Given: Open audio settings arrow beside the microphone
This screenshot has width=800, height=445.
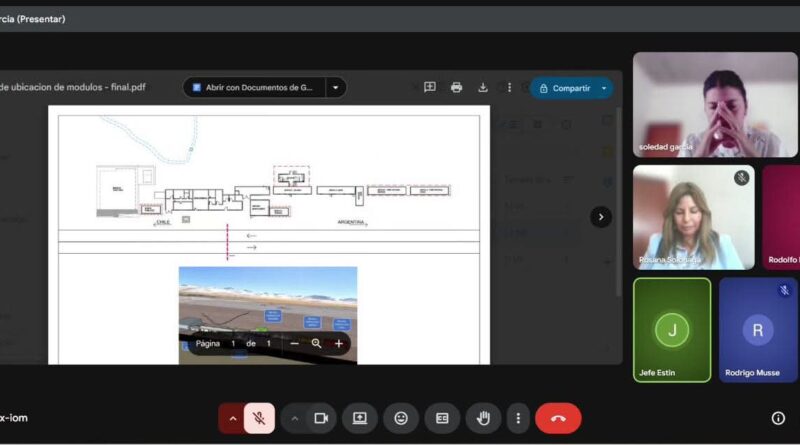Looking at the screenshot, I should (x=232, y=418).
